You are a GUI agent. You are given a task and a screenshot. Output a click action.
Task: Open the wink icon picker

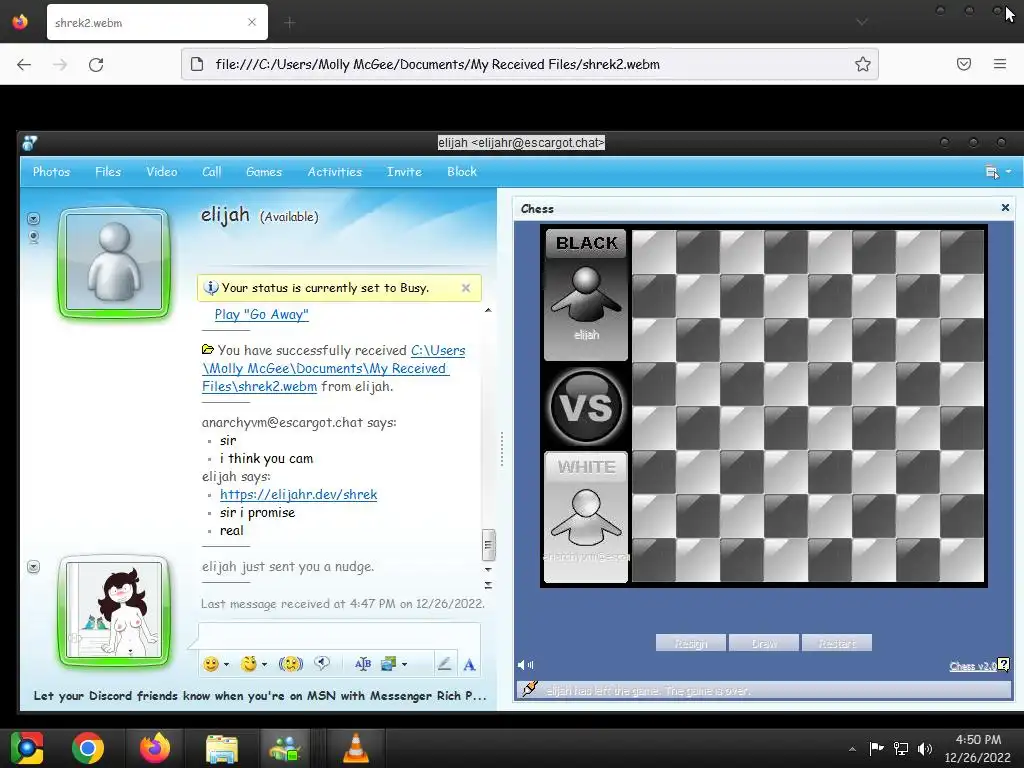248,664
